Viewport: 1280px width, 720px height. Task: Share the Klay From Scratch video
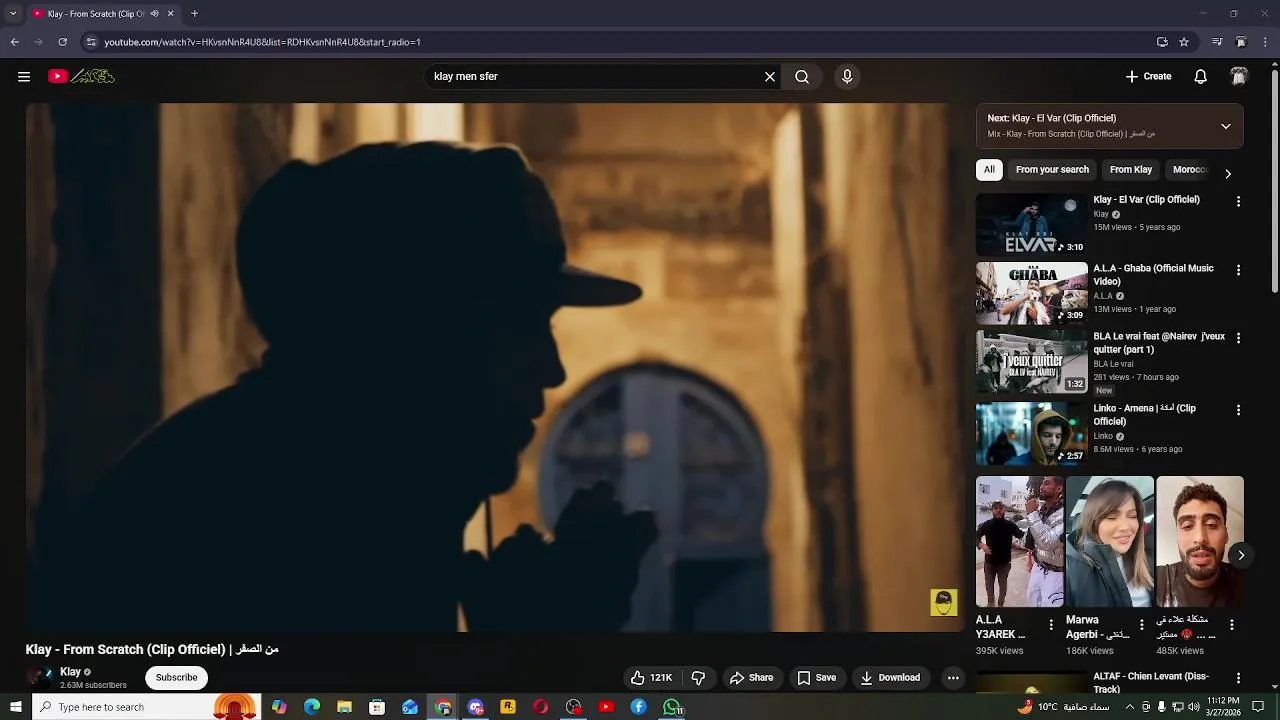[x=751, y=677]
